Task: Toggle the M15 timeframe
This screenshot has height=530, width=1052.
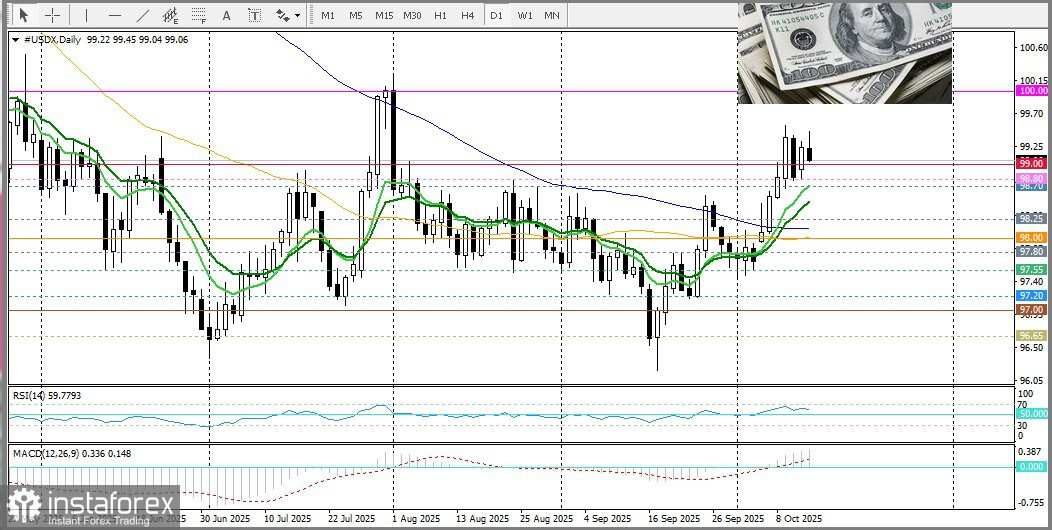Action: click(x=384, y=15)
